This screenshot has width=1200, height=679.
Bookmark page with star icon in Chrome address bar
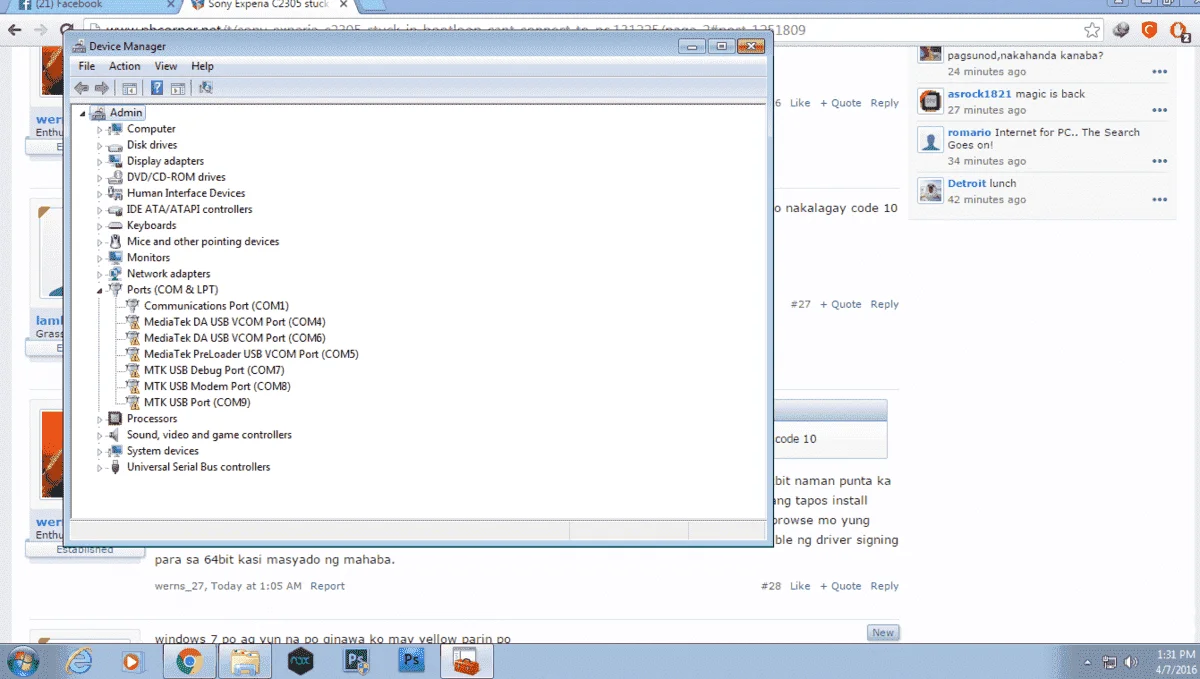point(1092,30)
